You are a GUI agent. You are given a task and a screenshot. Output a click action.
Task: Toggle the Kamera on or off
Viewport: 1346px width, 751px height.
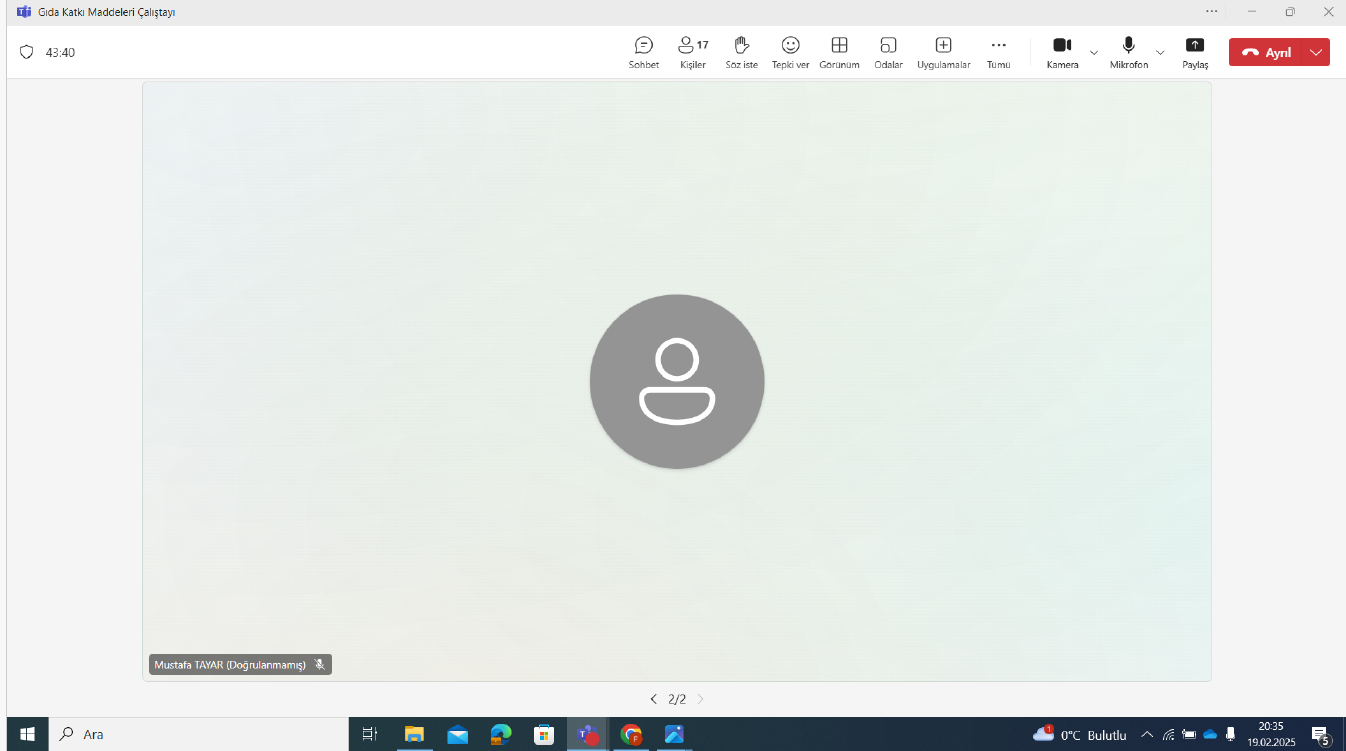pos(1062,52)
